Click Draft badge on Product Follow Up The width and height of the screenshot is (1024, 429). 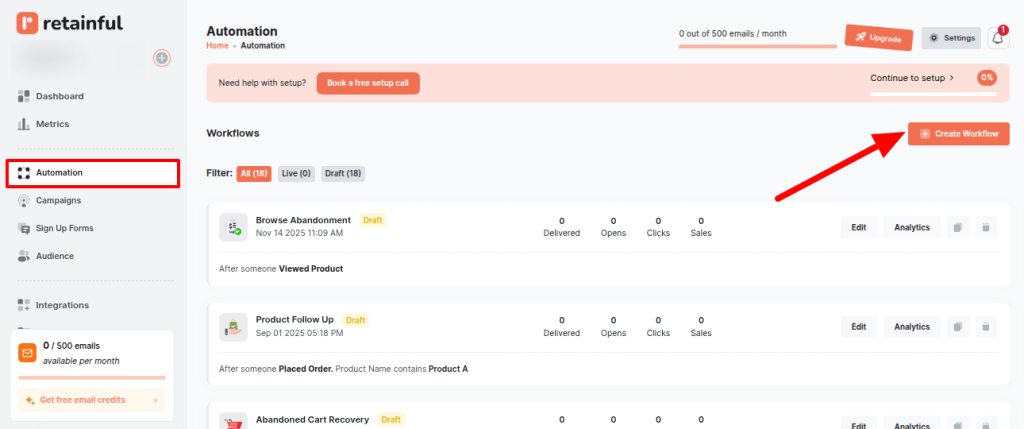[355, 320]
